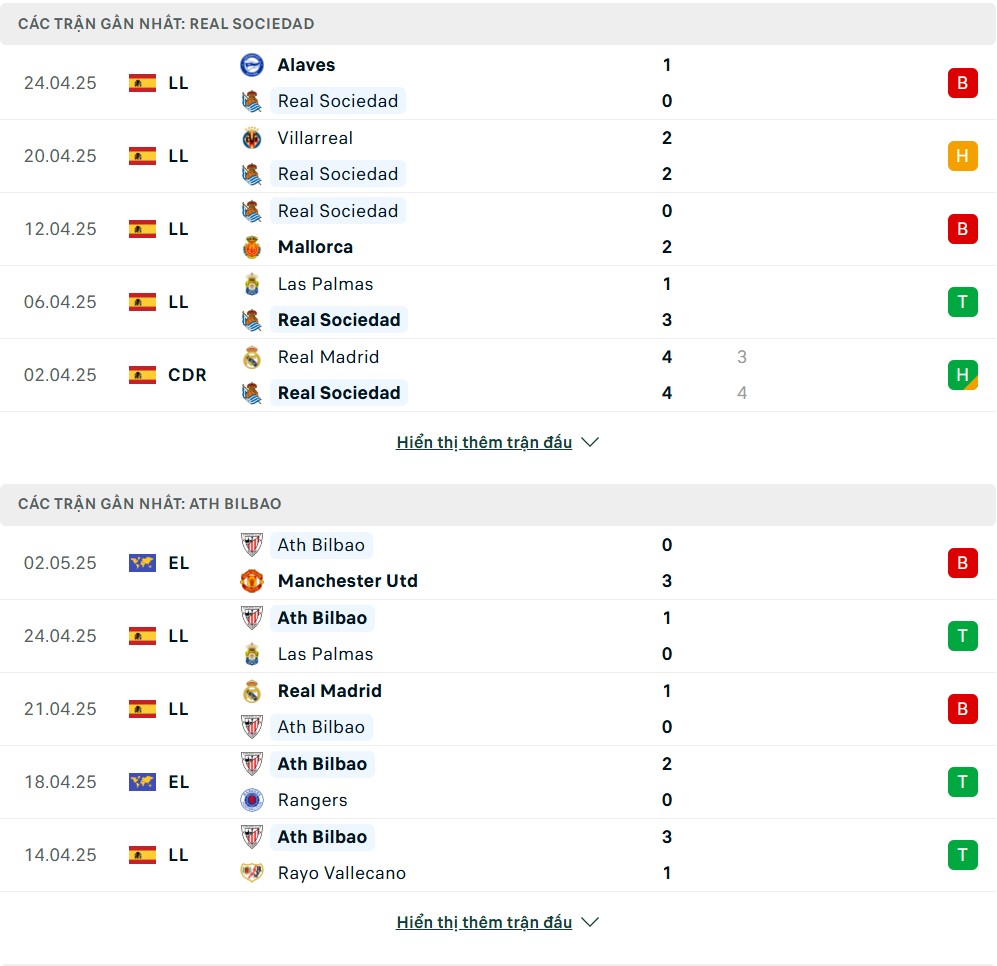Viewport: 997px width, 966px height.
Task: Click the orange H badge for Villarreal match
Action: (x=963, y=156)
